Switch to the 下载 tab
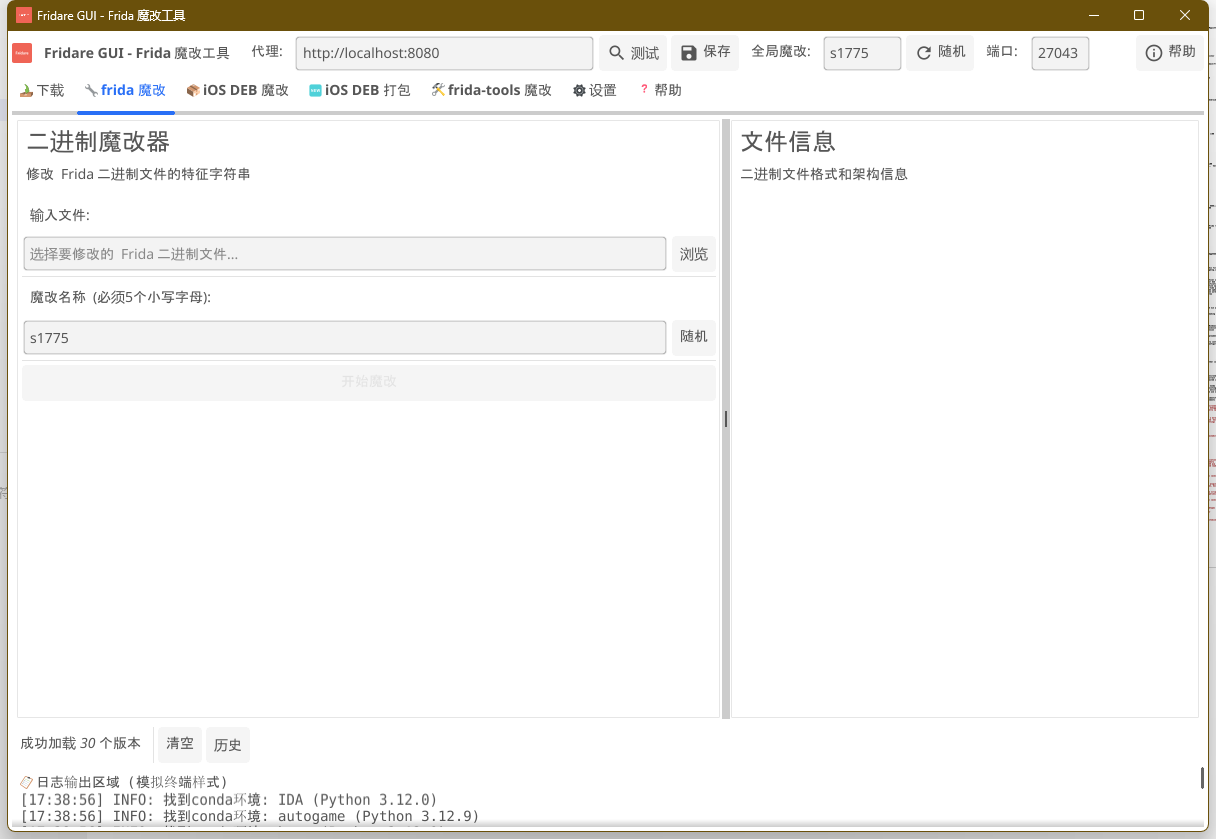This screenshot has width=1216, height=839. point(42,90)
